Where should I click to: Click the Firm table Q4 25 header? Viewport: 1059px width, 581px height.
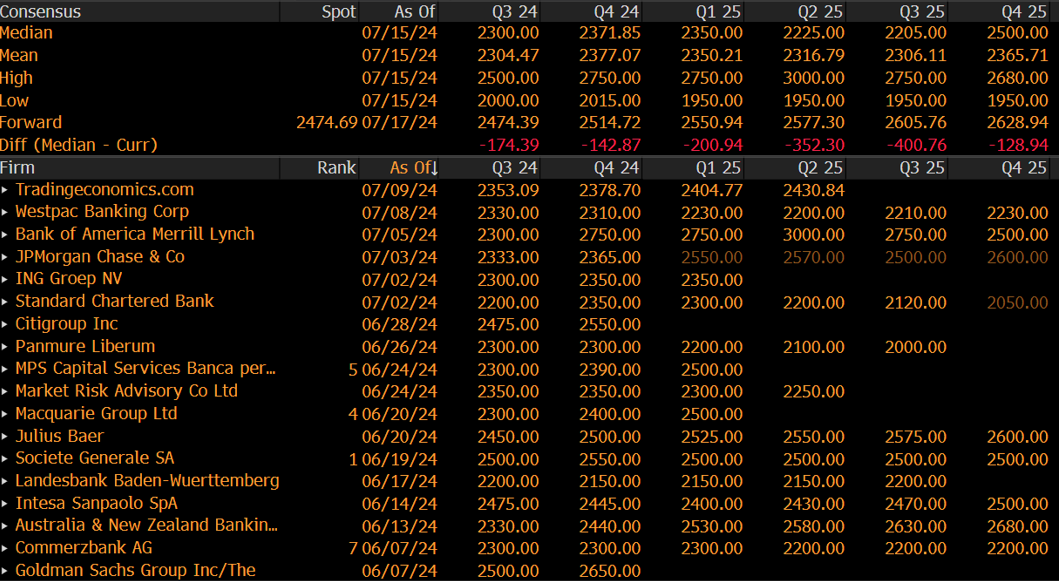1025,168
